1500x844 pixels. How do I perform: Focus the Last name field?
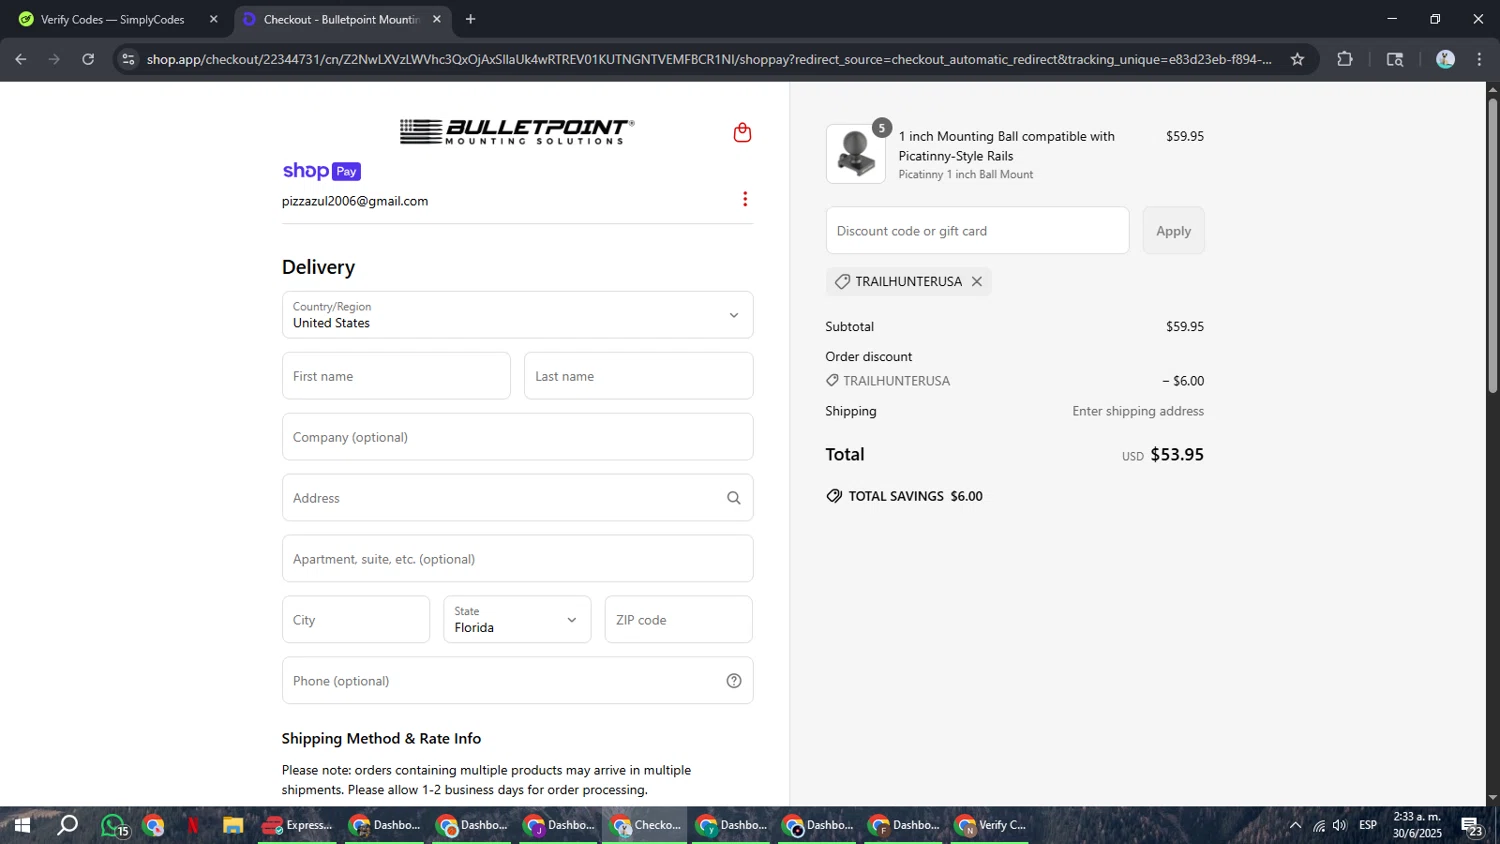pyautogui.click(x=638, y=376)
